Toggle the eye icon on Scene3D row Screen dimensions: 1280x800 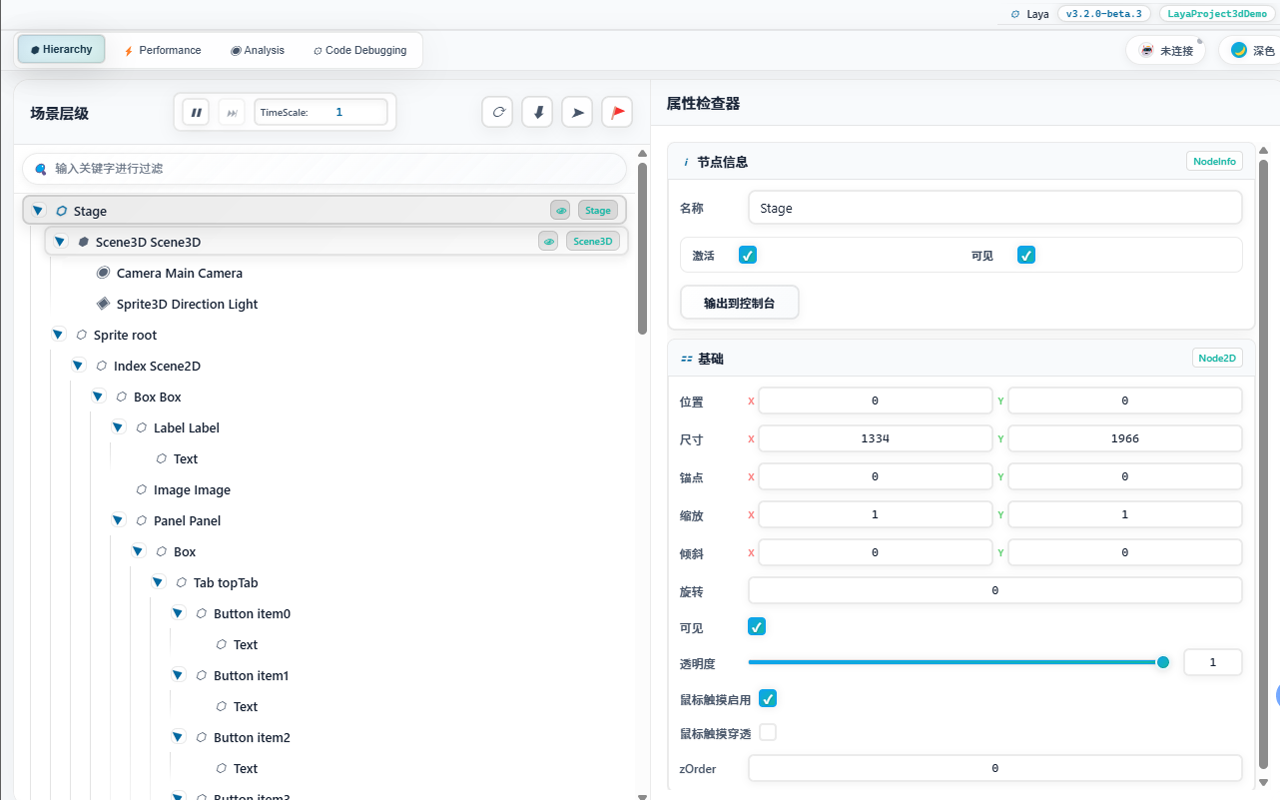548,241
